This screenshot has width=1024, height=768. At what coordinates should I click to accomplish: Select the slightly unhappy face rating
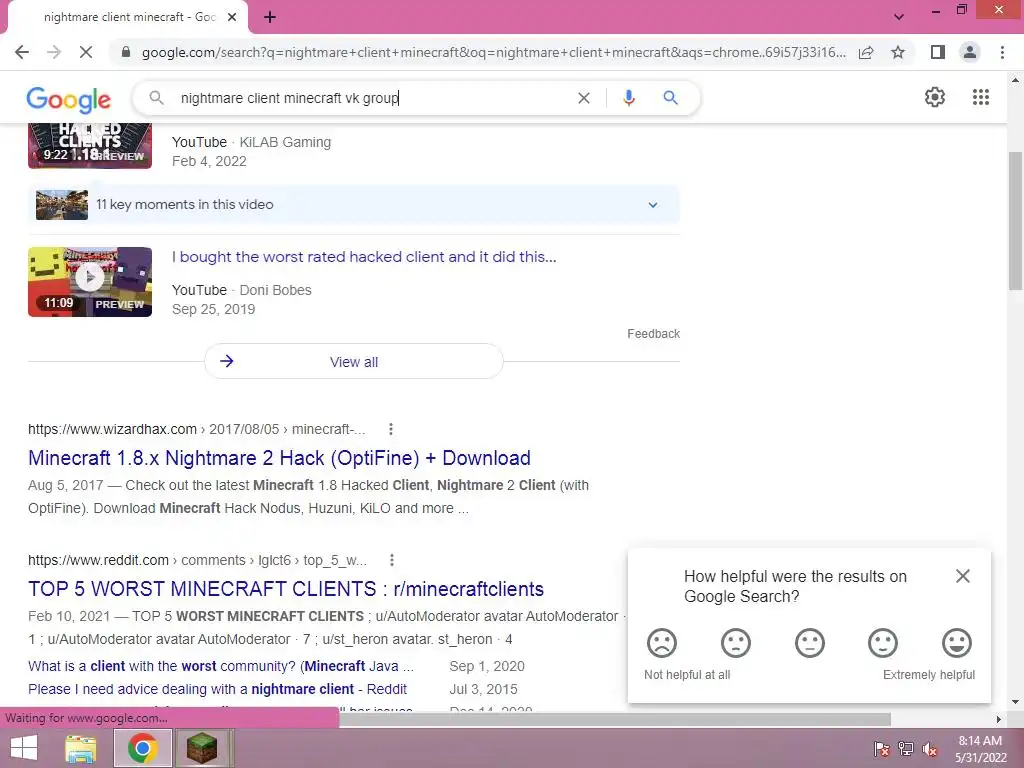735,643
